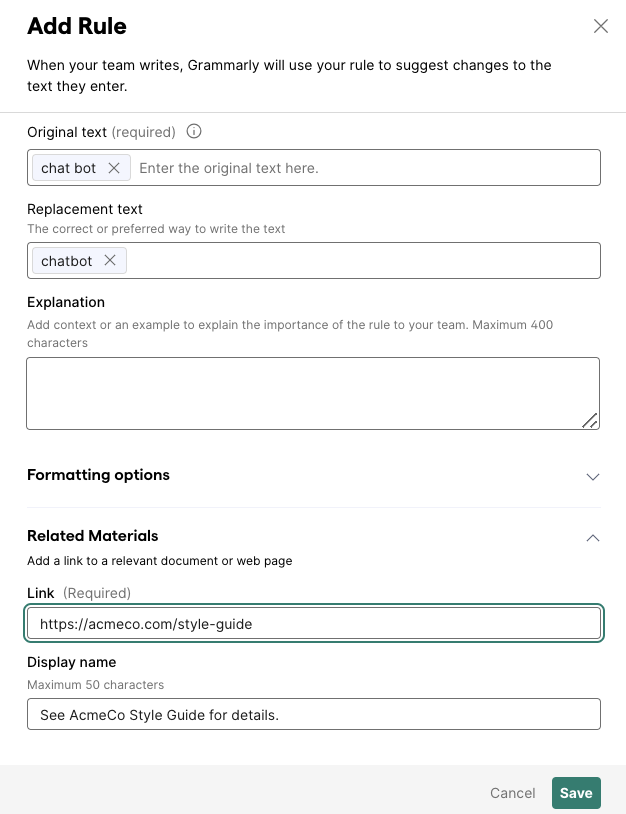Click the Explanation text area
626x814 pixels.
tap(313, 393)
